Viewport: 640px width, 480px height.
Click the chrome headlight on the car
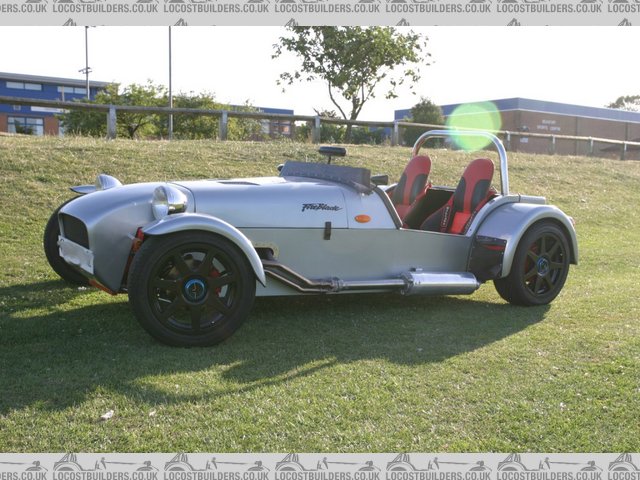[167, 201]
